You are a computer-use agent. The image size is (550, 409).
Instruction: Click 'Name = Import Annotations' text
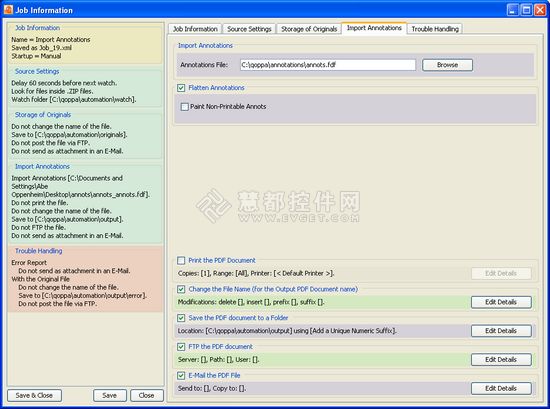point(51,40)
